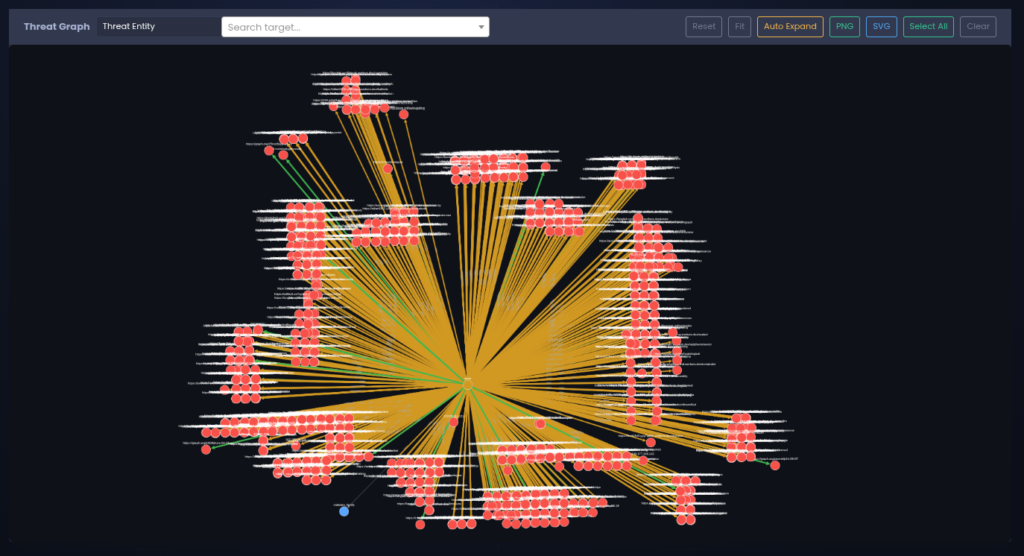1024x556 pixels.
Task: Select the lone red node right of the top cluster
Action: 404,114
